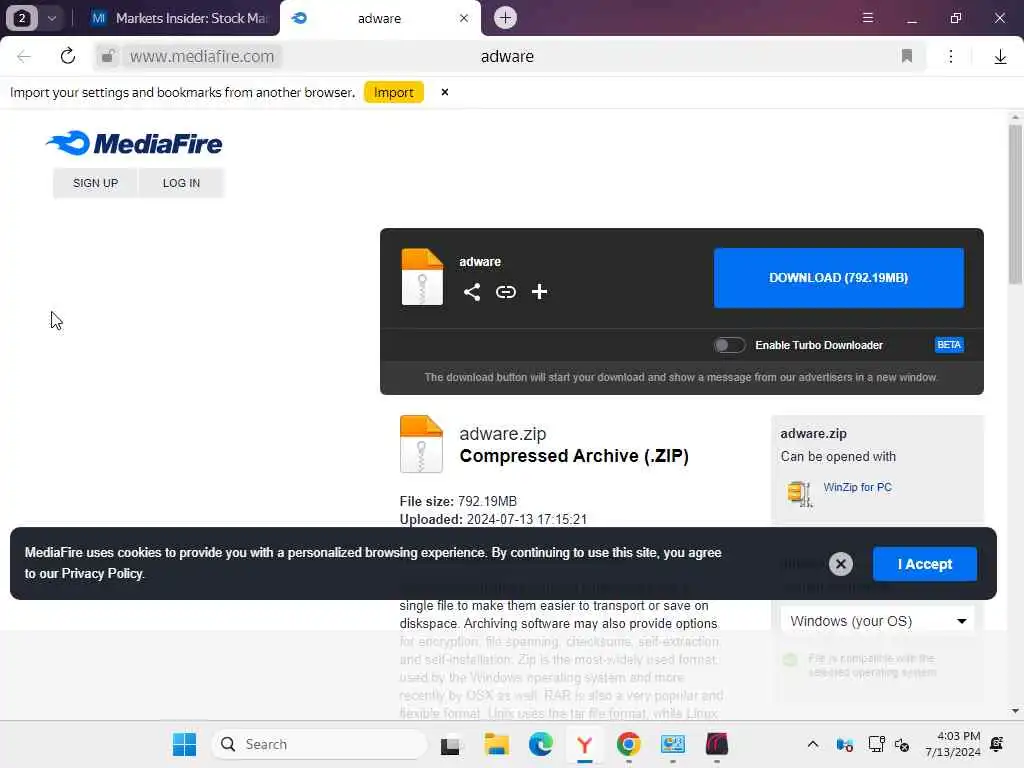The width and height of the screenshot is (1024, 768).
Task: Open Google Chrome from taskbar
Action: [x=628, y=744]
